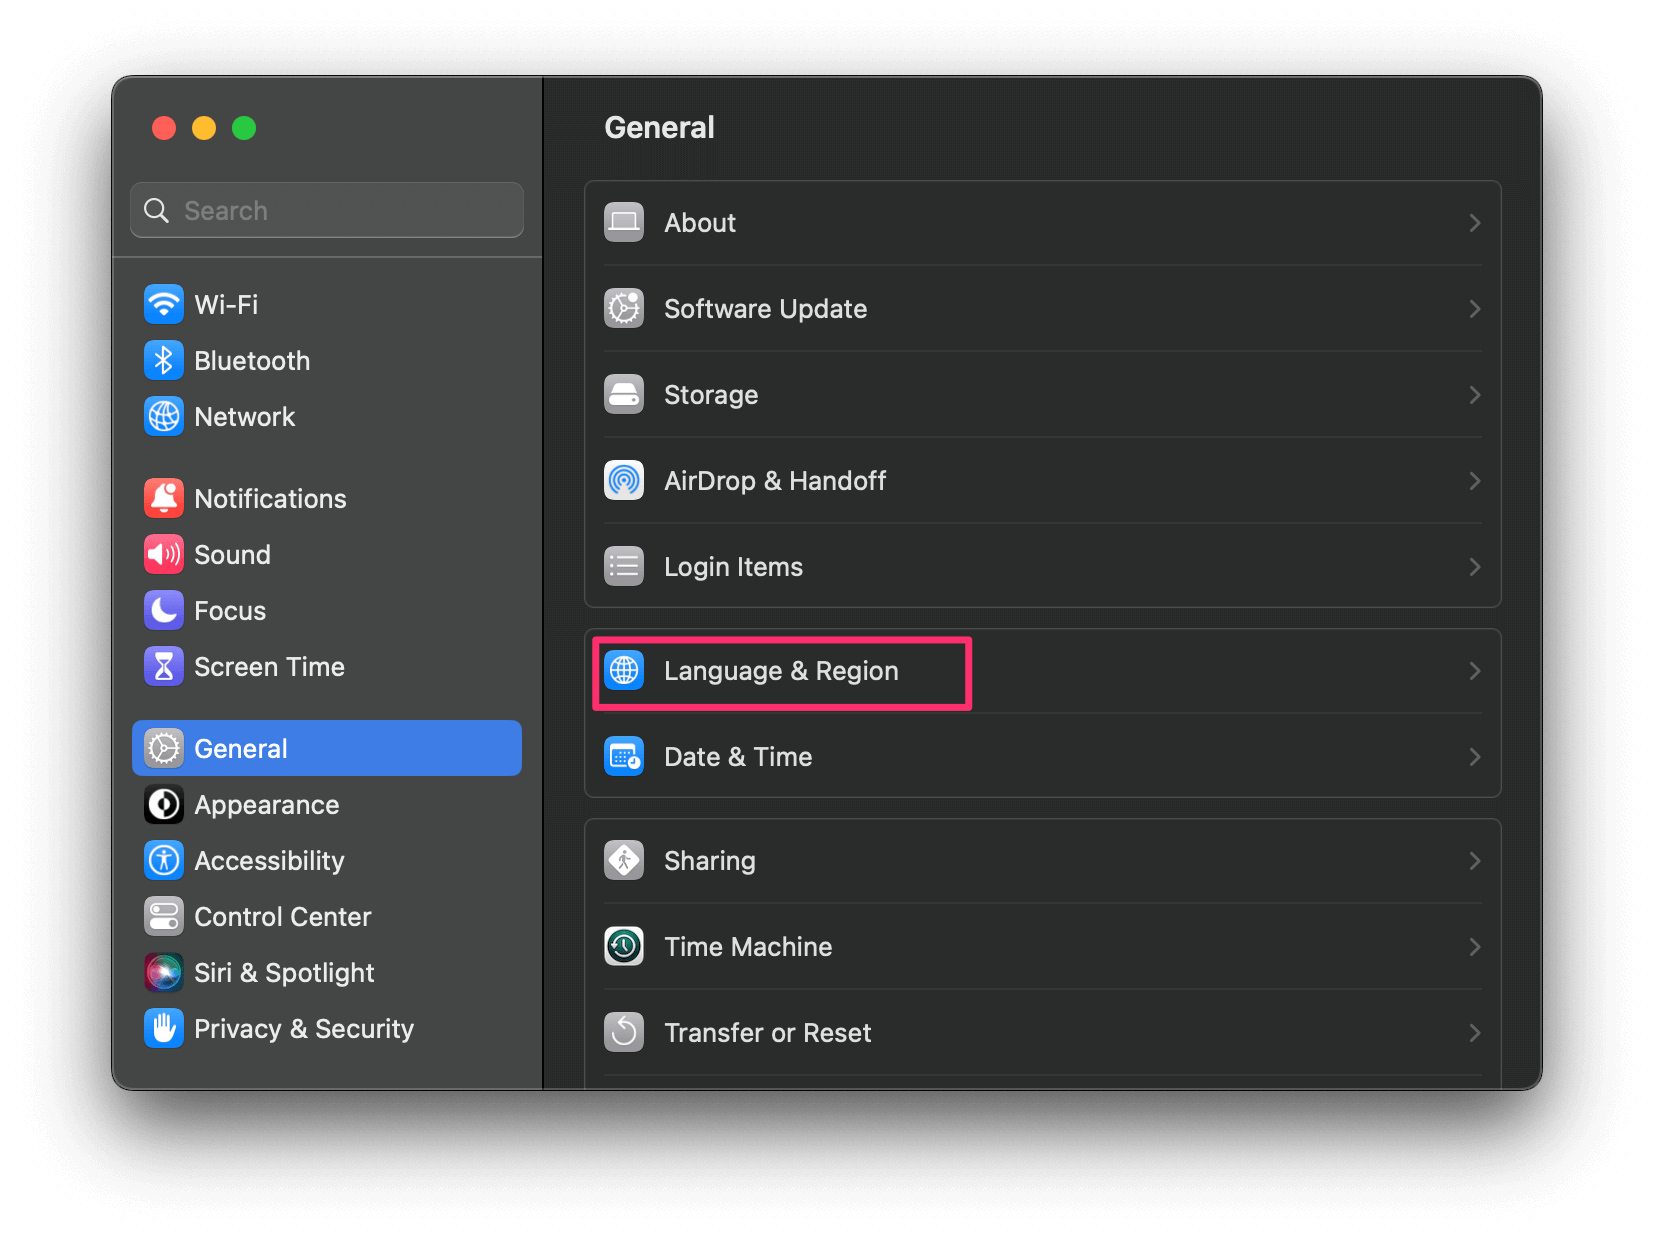Viewport: 1654px width, 1238px height.
Task: Open Transfer or Reset label text
Action: 768,1032
